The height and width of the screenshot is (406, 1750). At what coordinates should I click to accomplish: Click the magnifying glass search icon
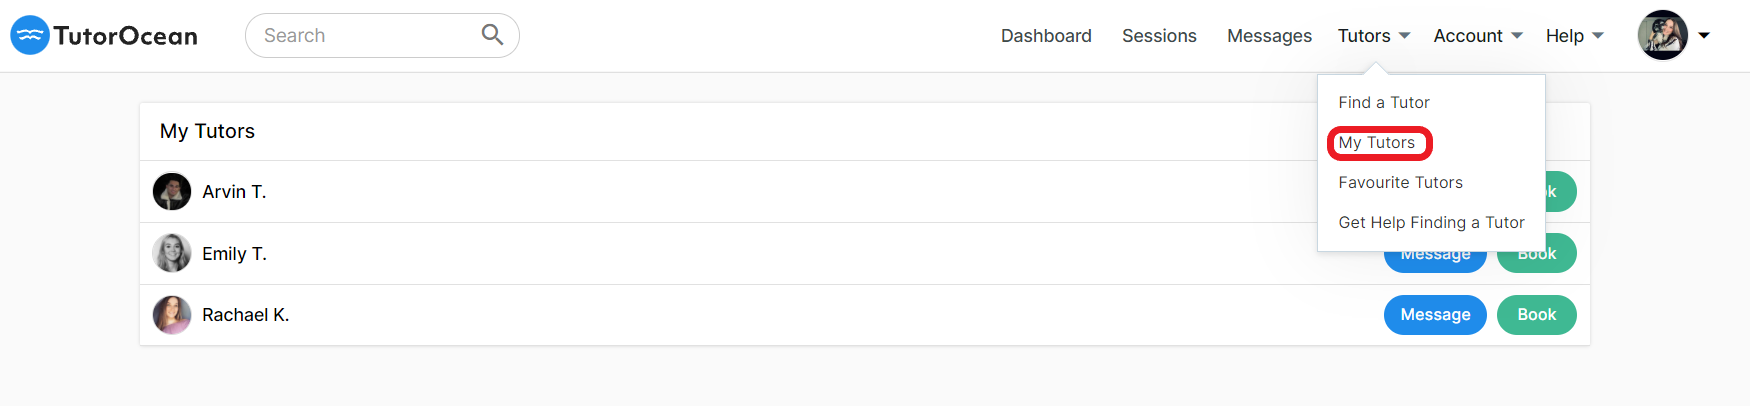coord(492,35)
